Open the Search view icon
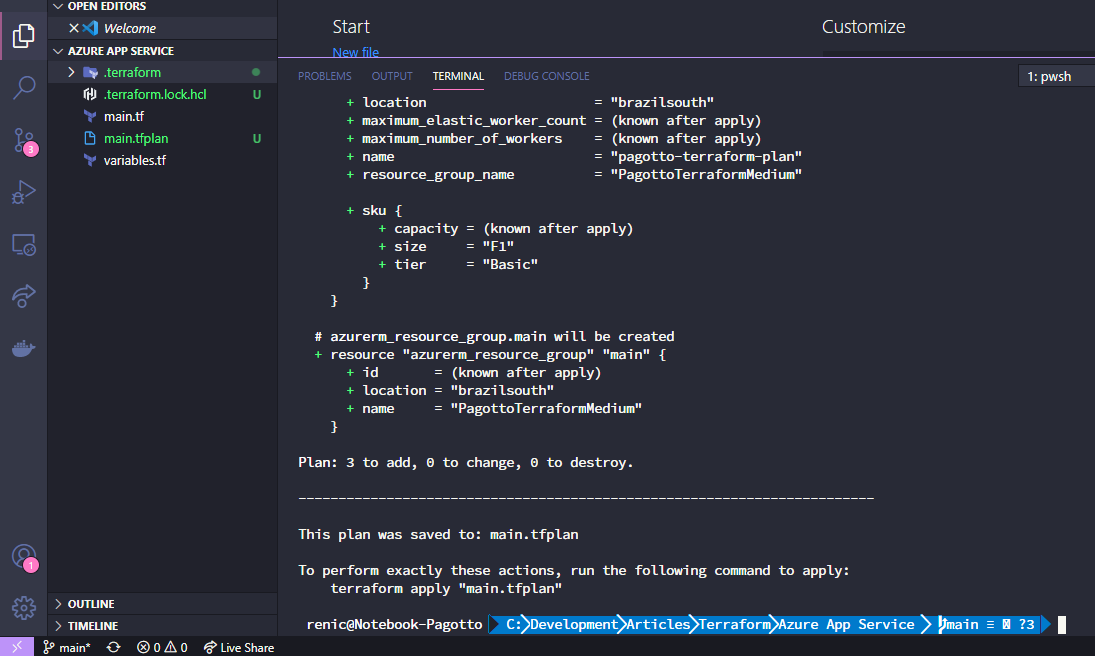This screenshot has width=1095, height=656. point(24,87)
